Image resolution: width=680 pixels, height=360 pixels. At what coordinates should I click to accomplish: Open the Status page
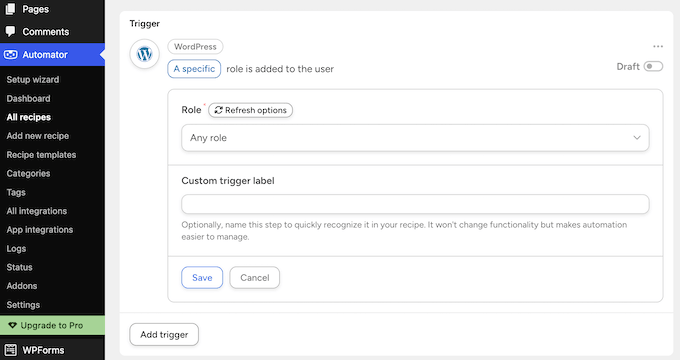pyautogui.click(x=20, y=267)
